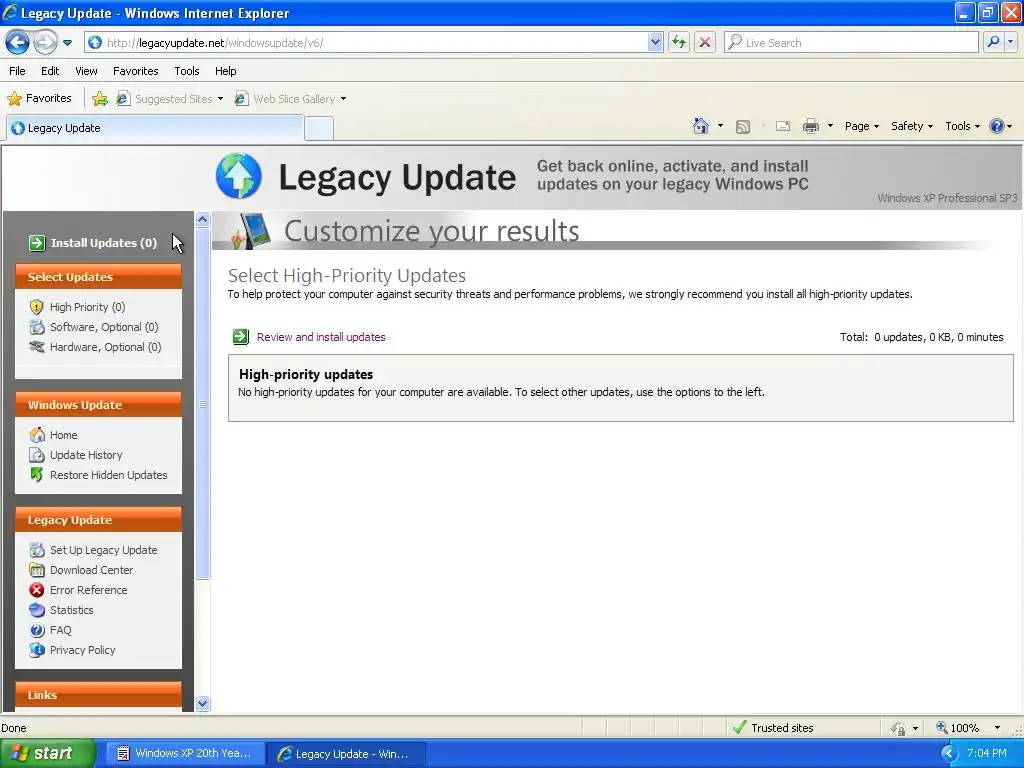Click the Privacy Policy info icon

(x=37, y=650)
